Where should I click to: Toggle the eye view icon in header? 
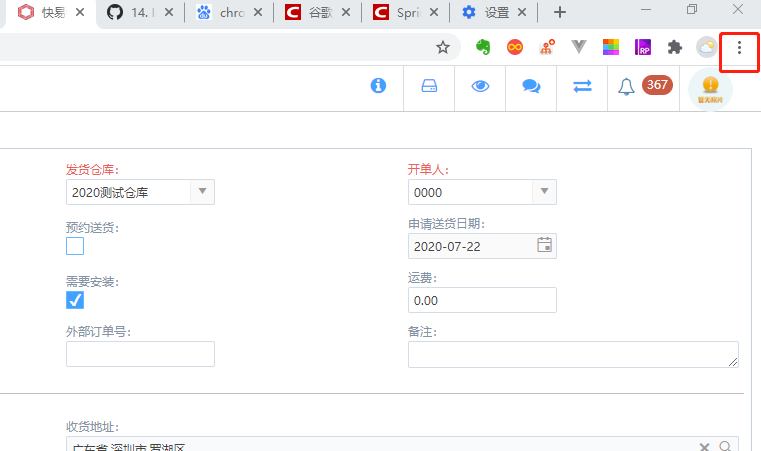[481, 87]
